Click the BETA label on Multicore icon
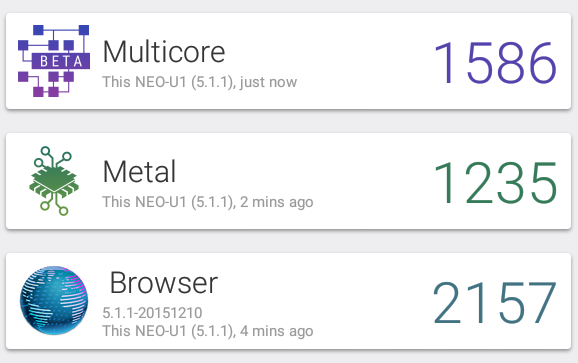 (x=61, y=61)
